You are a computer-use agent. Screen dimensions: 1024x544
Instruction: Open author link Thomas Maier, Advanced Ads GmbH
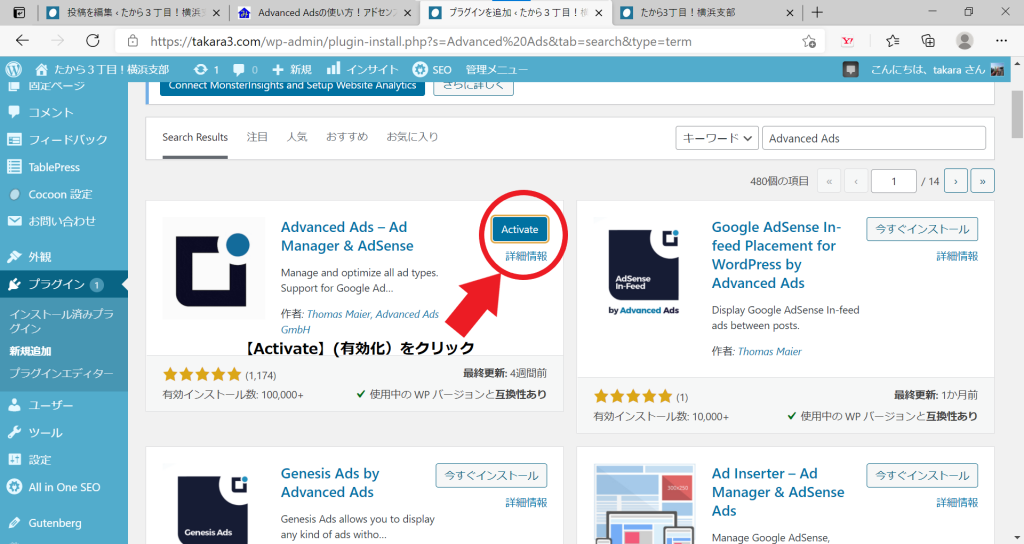click(360, 321)
